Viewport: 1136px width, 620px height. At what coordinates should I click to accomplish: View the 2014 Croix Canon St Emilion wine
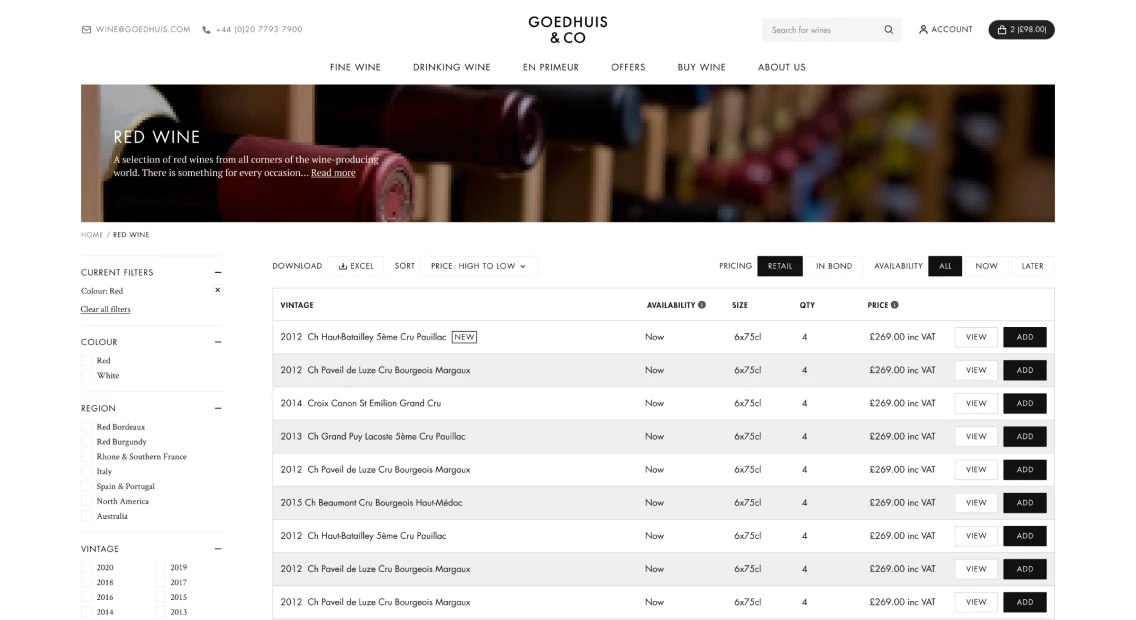click(x=976, y=403)
